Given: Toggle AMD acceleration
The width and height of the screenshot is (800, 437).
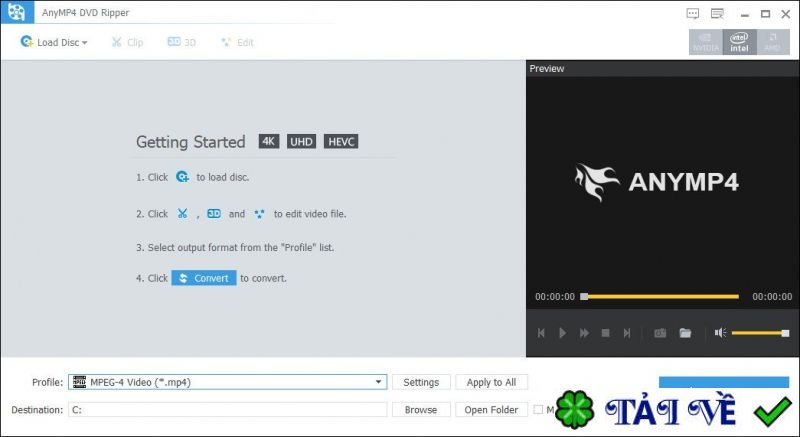Looking at the screenshot, I should pyautogui.click(x=772, y=42).
